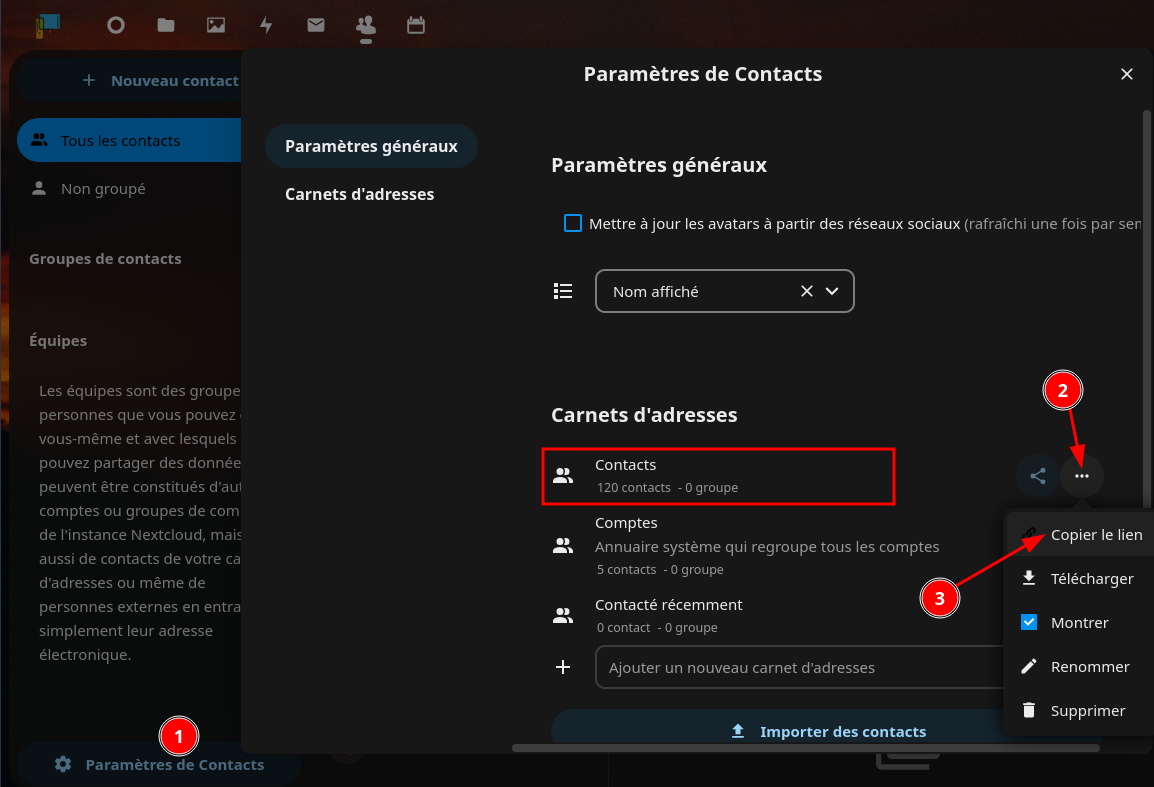Click the Nouveau contact button

pos(160,80)
